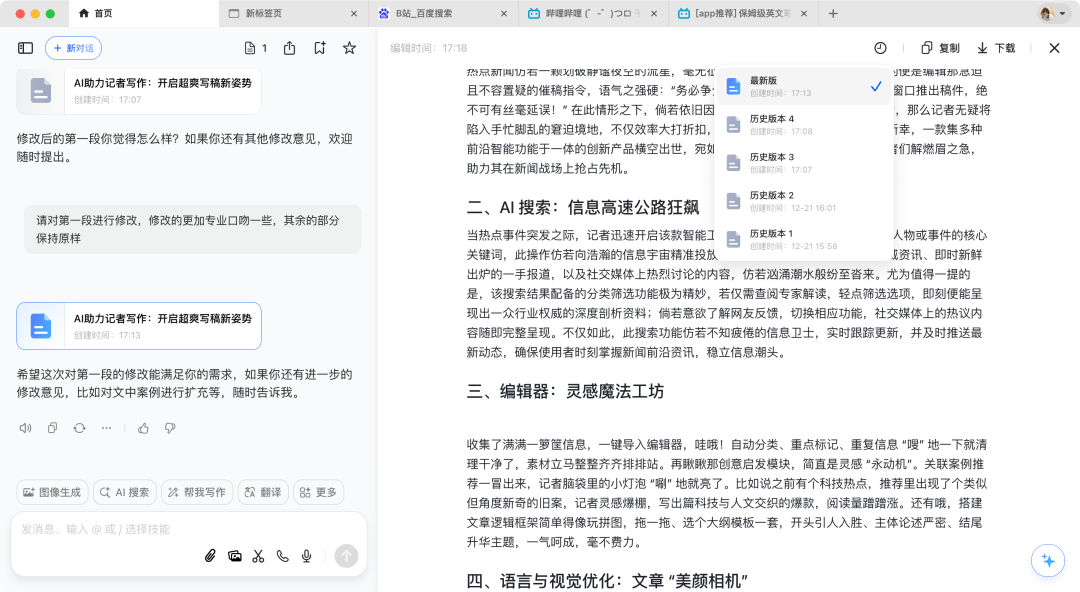Collapse the chat sidebar panel
Viewport: 1080px width, 592px height.
pos(25,47)
